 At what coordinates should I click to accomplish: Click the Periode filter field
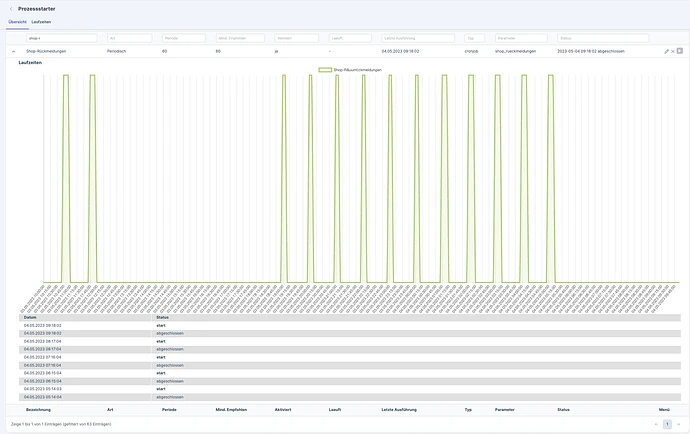click(x=184, y=38)
